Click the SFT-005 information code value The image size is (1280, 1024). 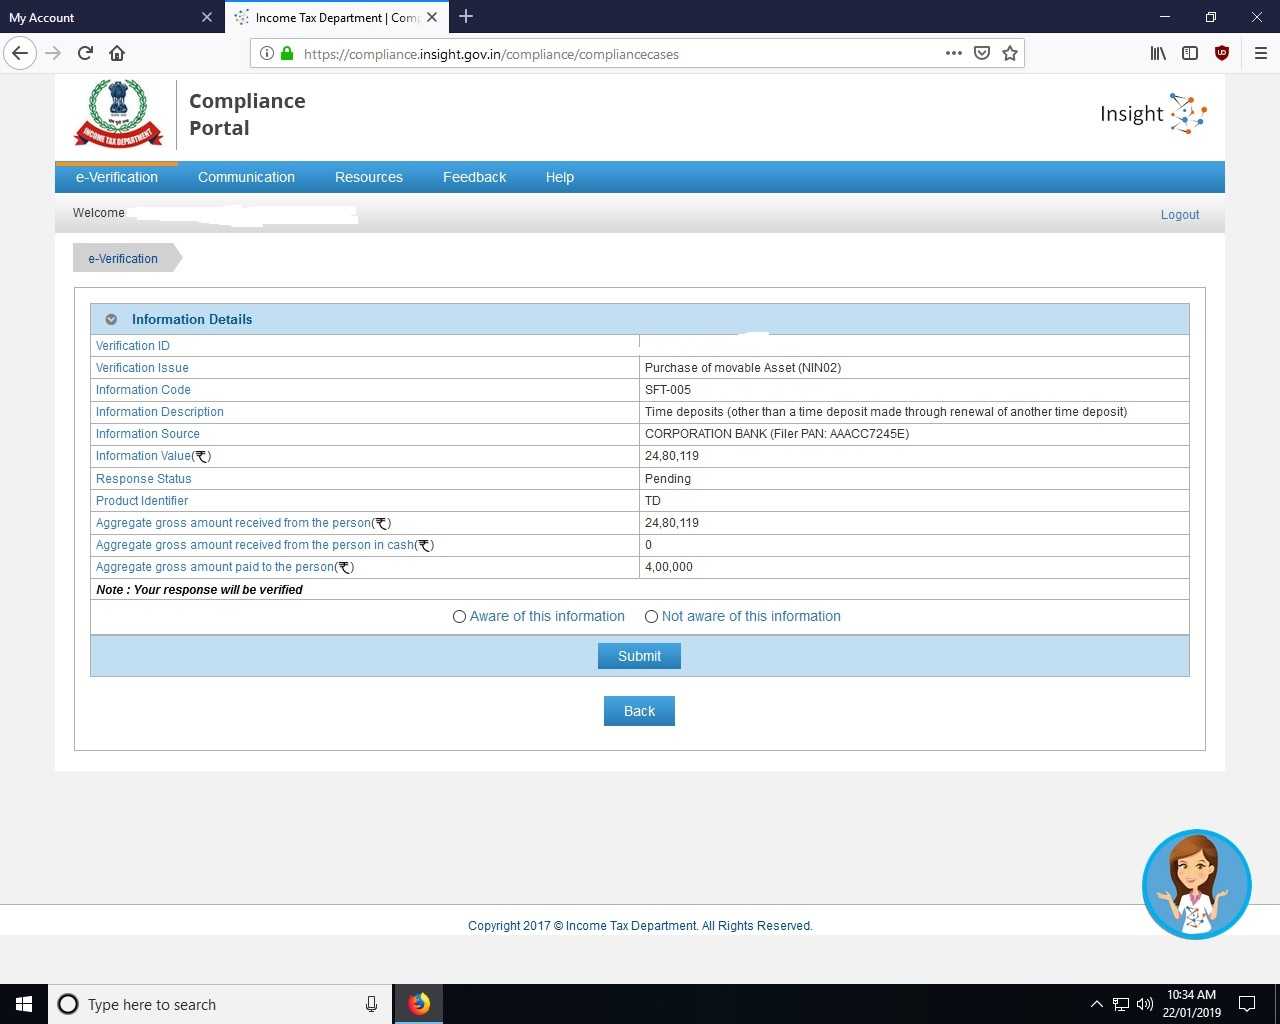(x=668, y=390)
